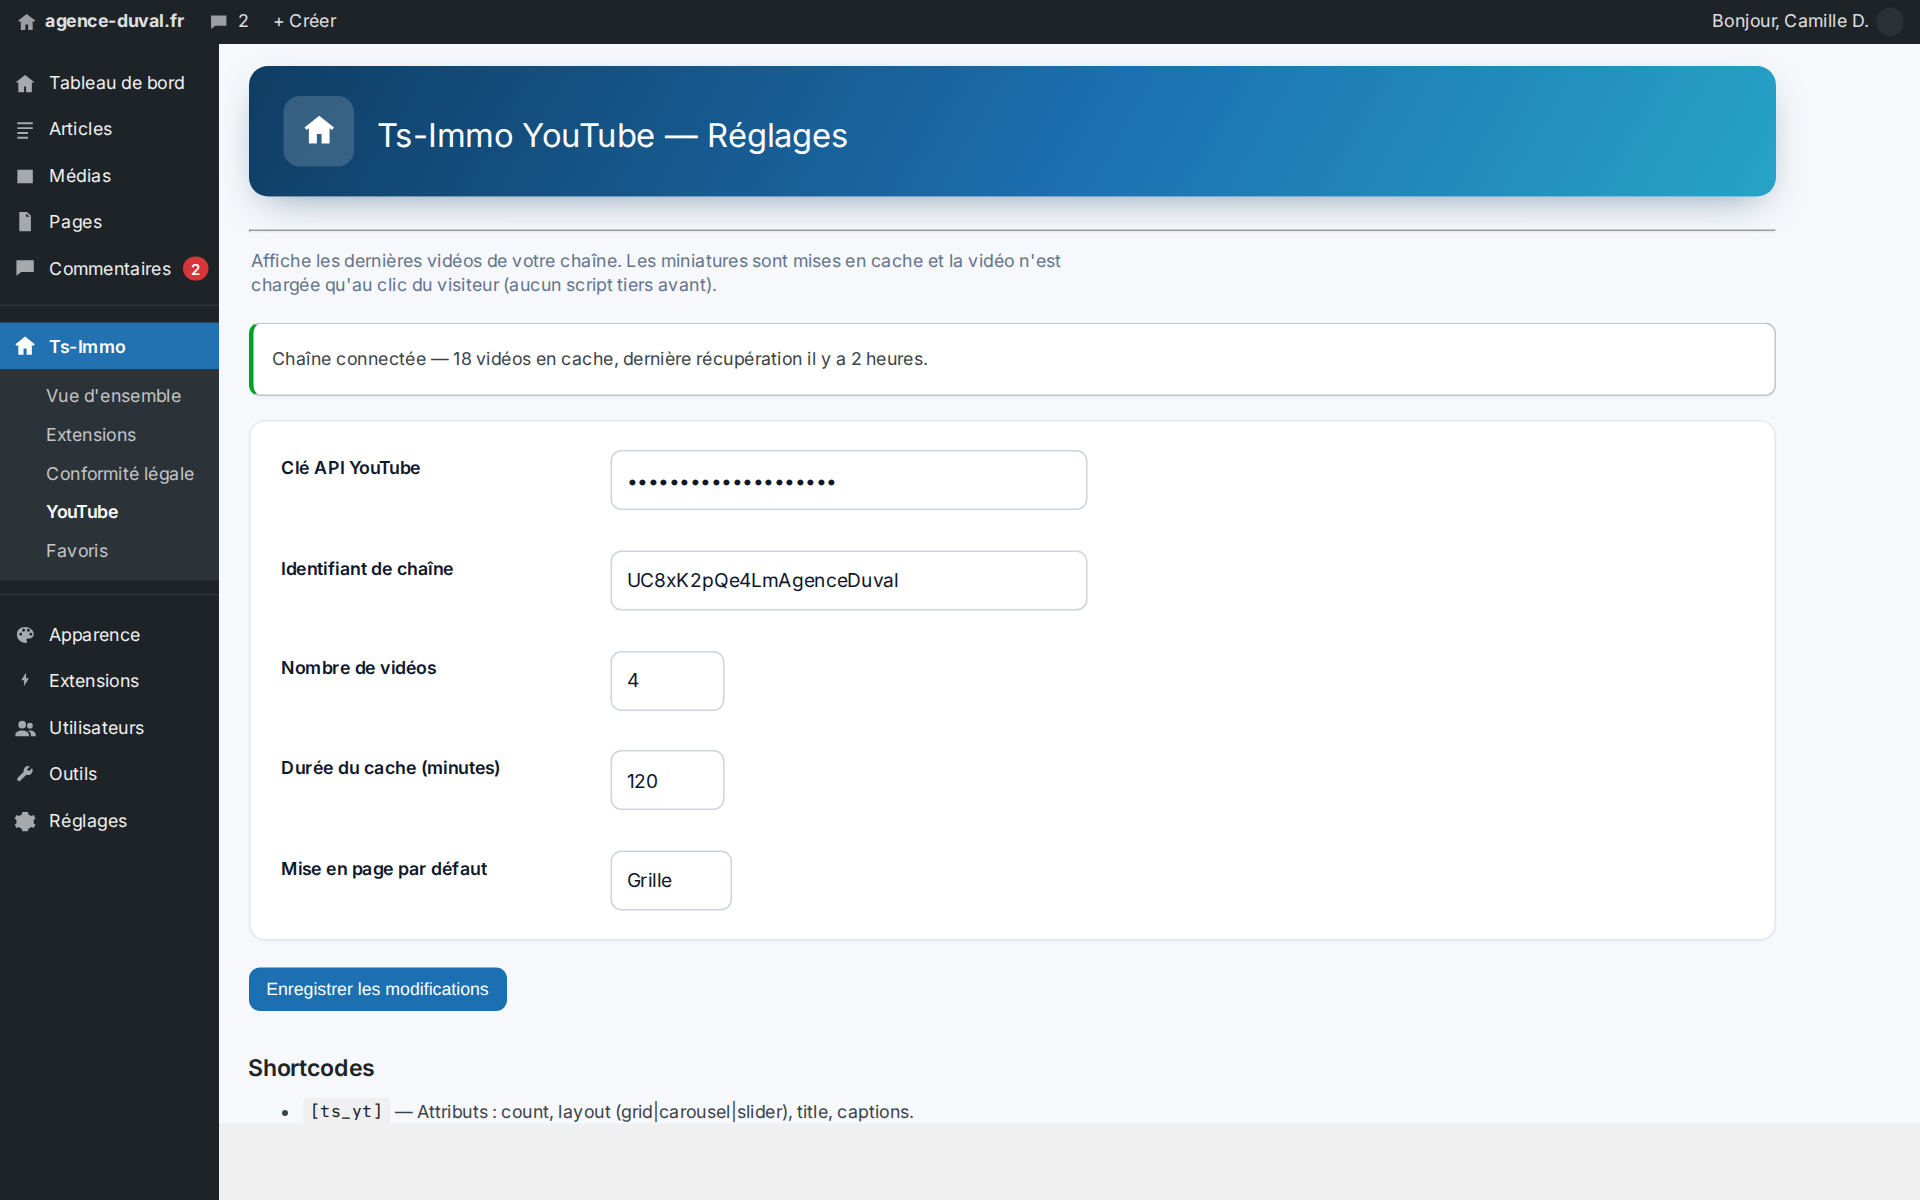
Task: Click the [ts_yt] shortcode text
Action: (346, 1111)
